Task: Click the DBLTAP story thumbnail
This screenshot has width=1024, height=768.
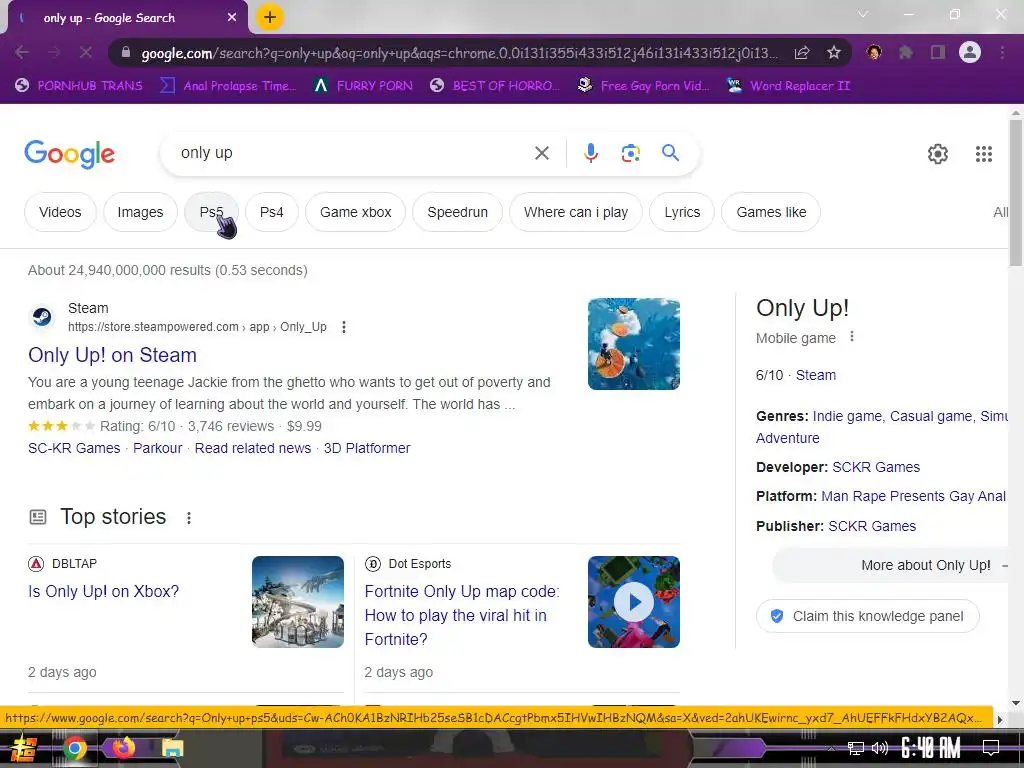Action: 298,601
